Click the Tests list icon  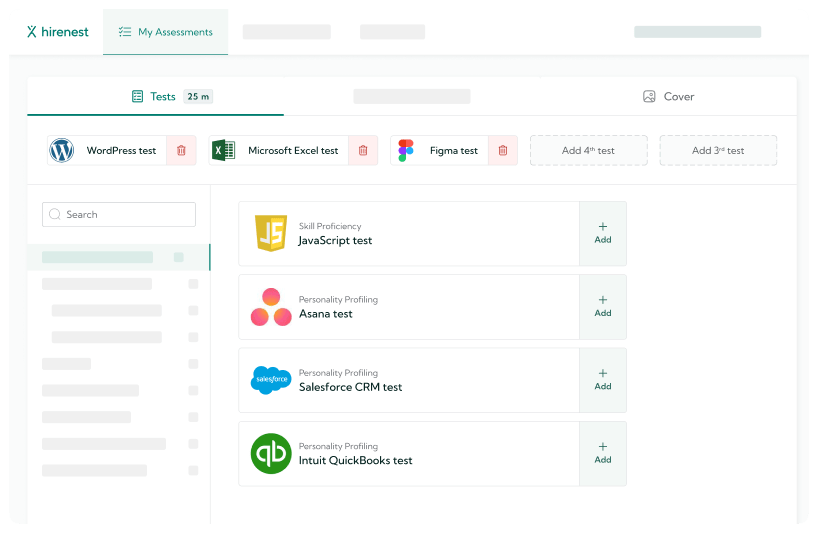point(137,96)
